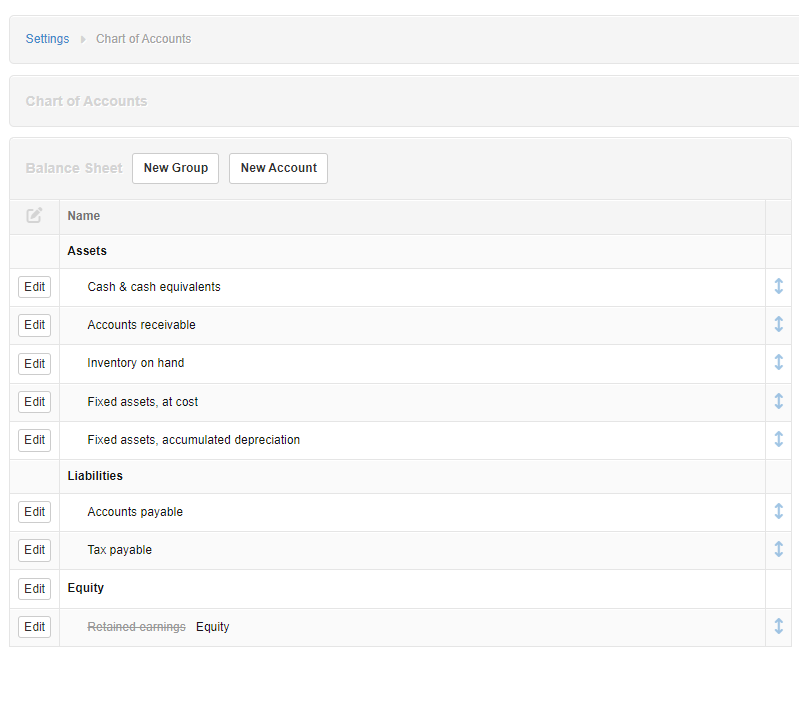Viewport: 799px width, 709px height.
Task: Click the edit pencil icon in table header
Action: pos(34,216)
